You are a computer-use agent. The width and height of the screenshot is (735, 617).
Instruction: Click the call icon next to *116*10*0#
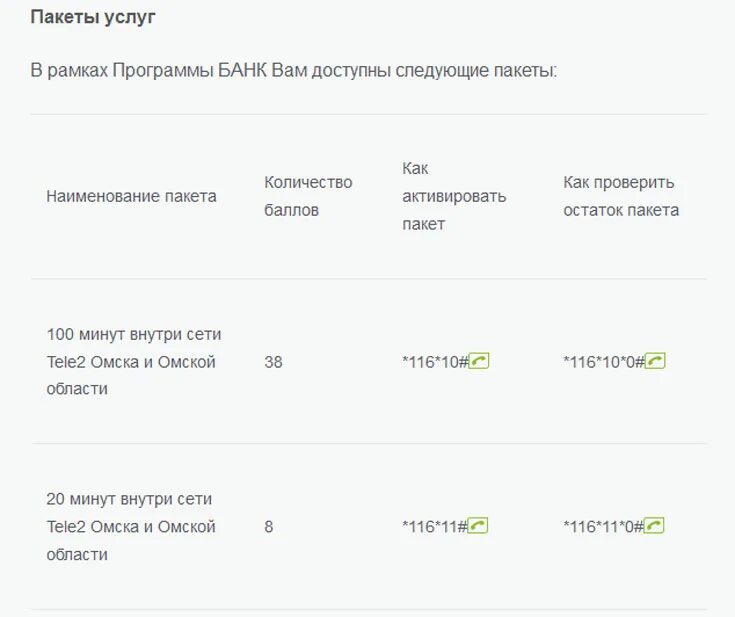(655, 361)
